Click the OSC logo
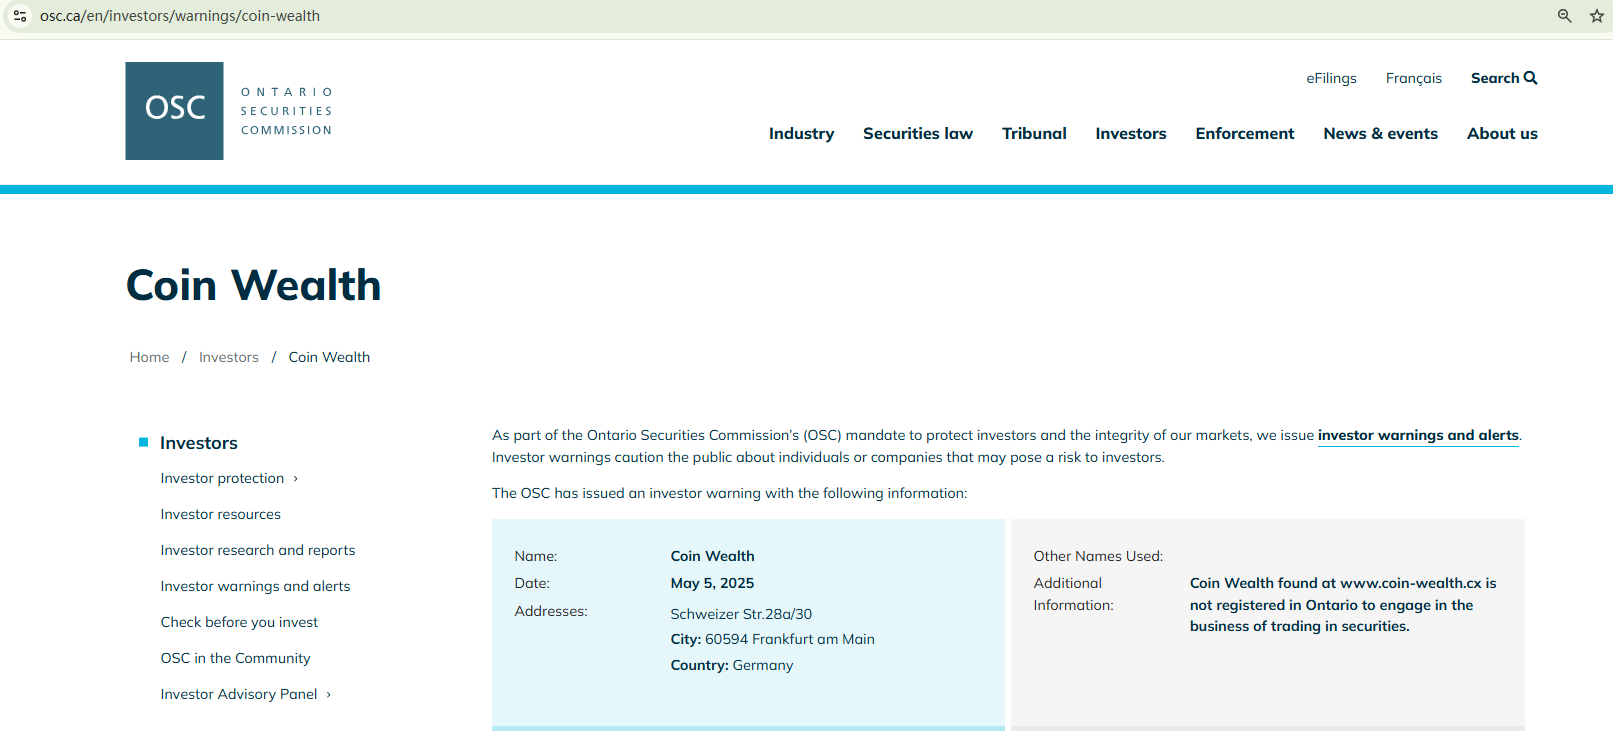1613x735 pixels. pyautogui.click(x=229, y=111)
